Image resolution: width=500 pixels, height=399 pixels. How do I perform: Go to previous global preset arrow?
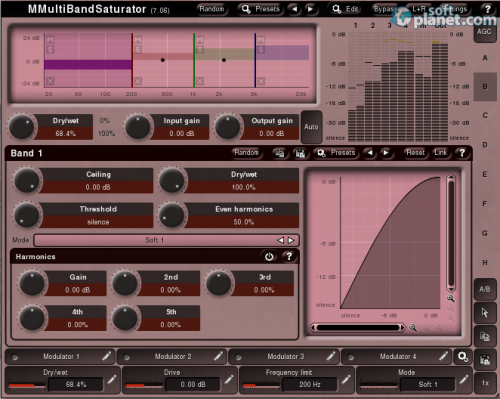click(x=294, y=9)
